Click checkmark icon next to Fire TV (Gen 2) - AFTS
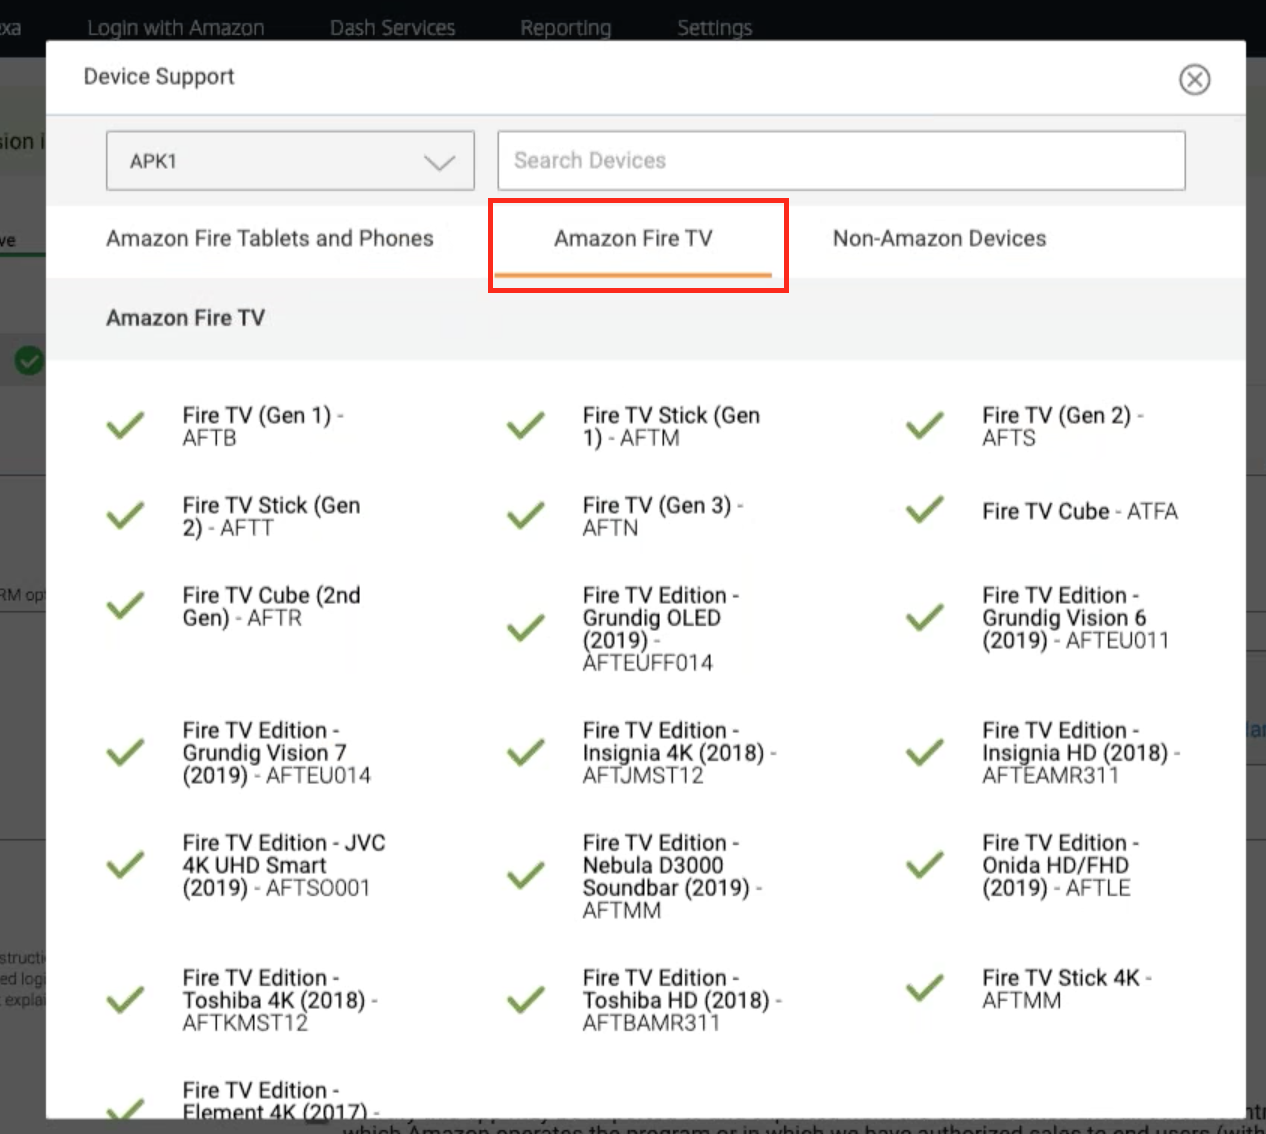Viewport: 1266px width, 1134px height. 925,426
